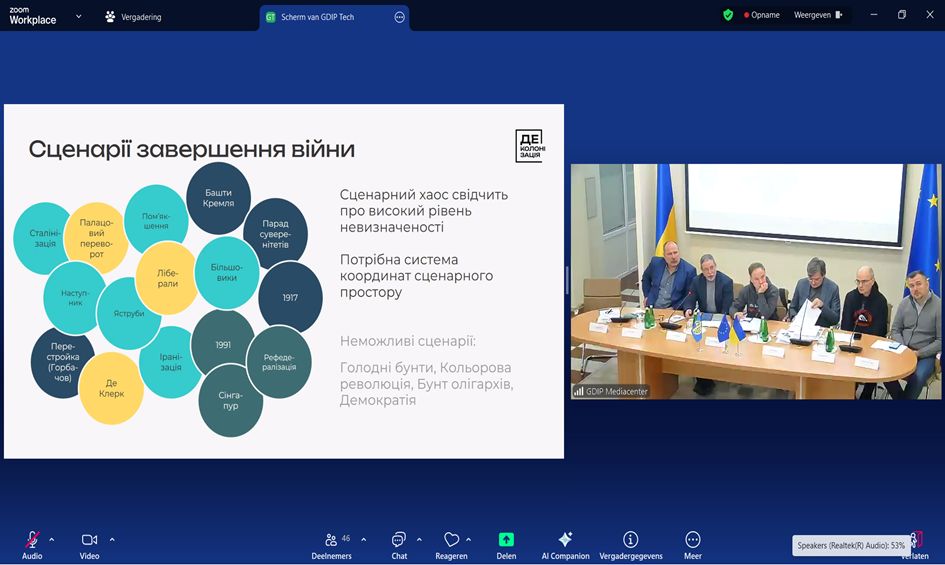Start sharing with green Delen icon

[x=506, y=540]
